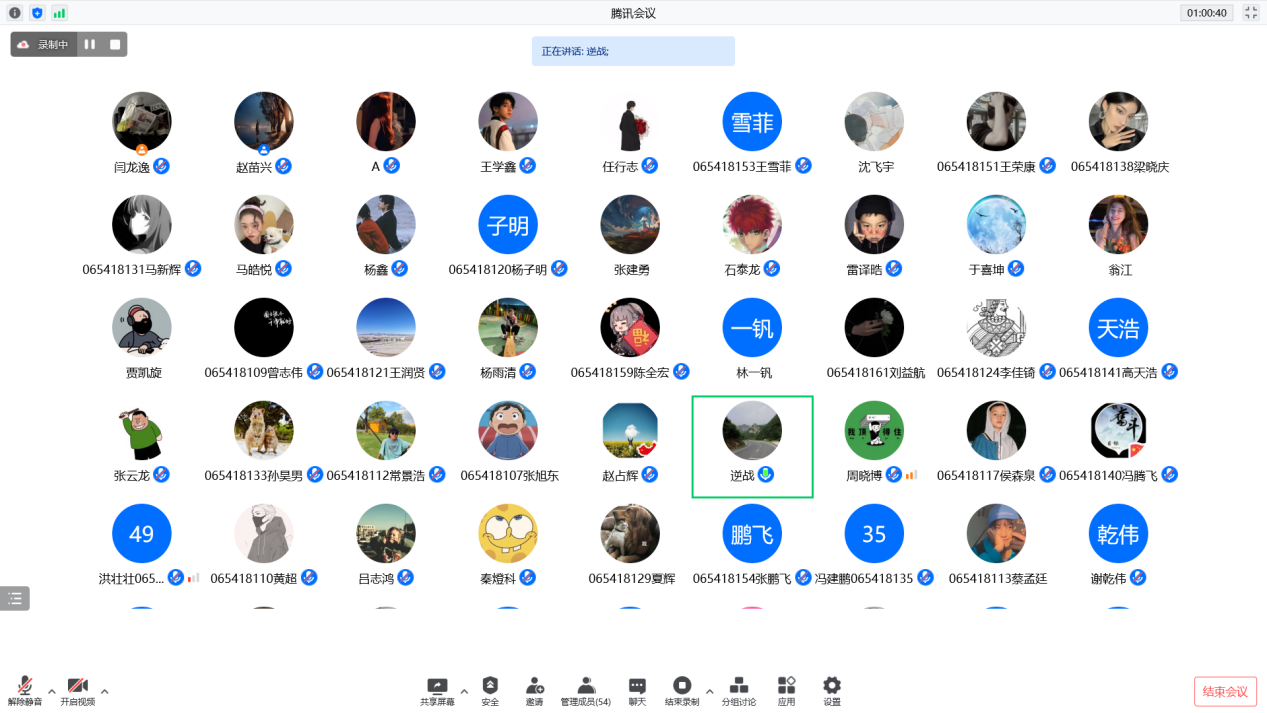Image resolution: width=1267 pixels, height=713 pixels.
Task: Open the 管理成员(54) member list
Action: 585,690
